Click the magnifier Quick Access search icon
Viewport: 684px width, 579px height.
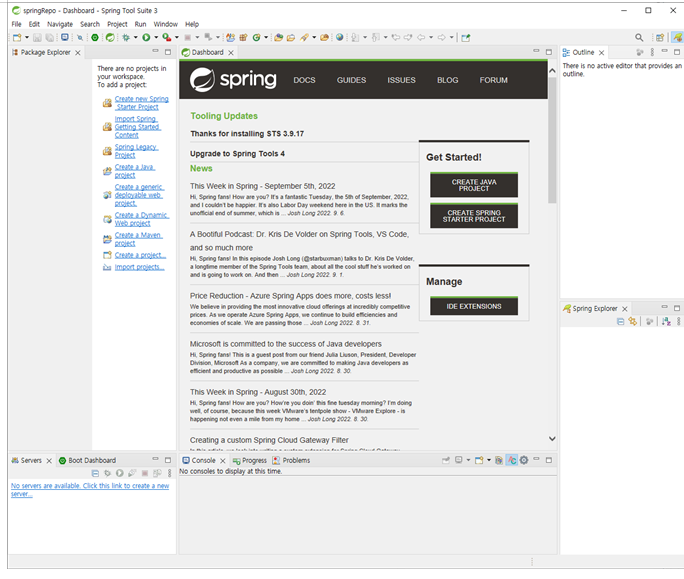(x=639, y=38)
